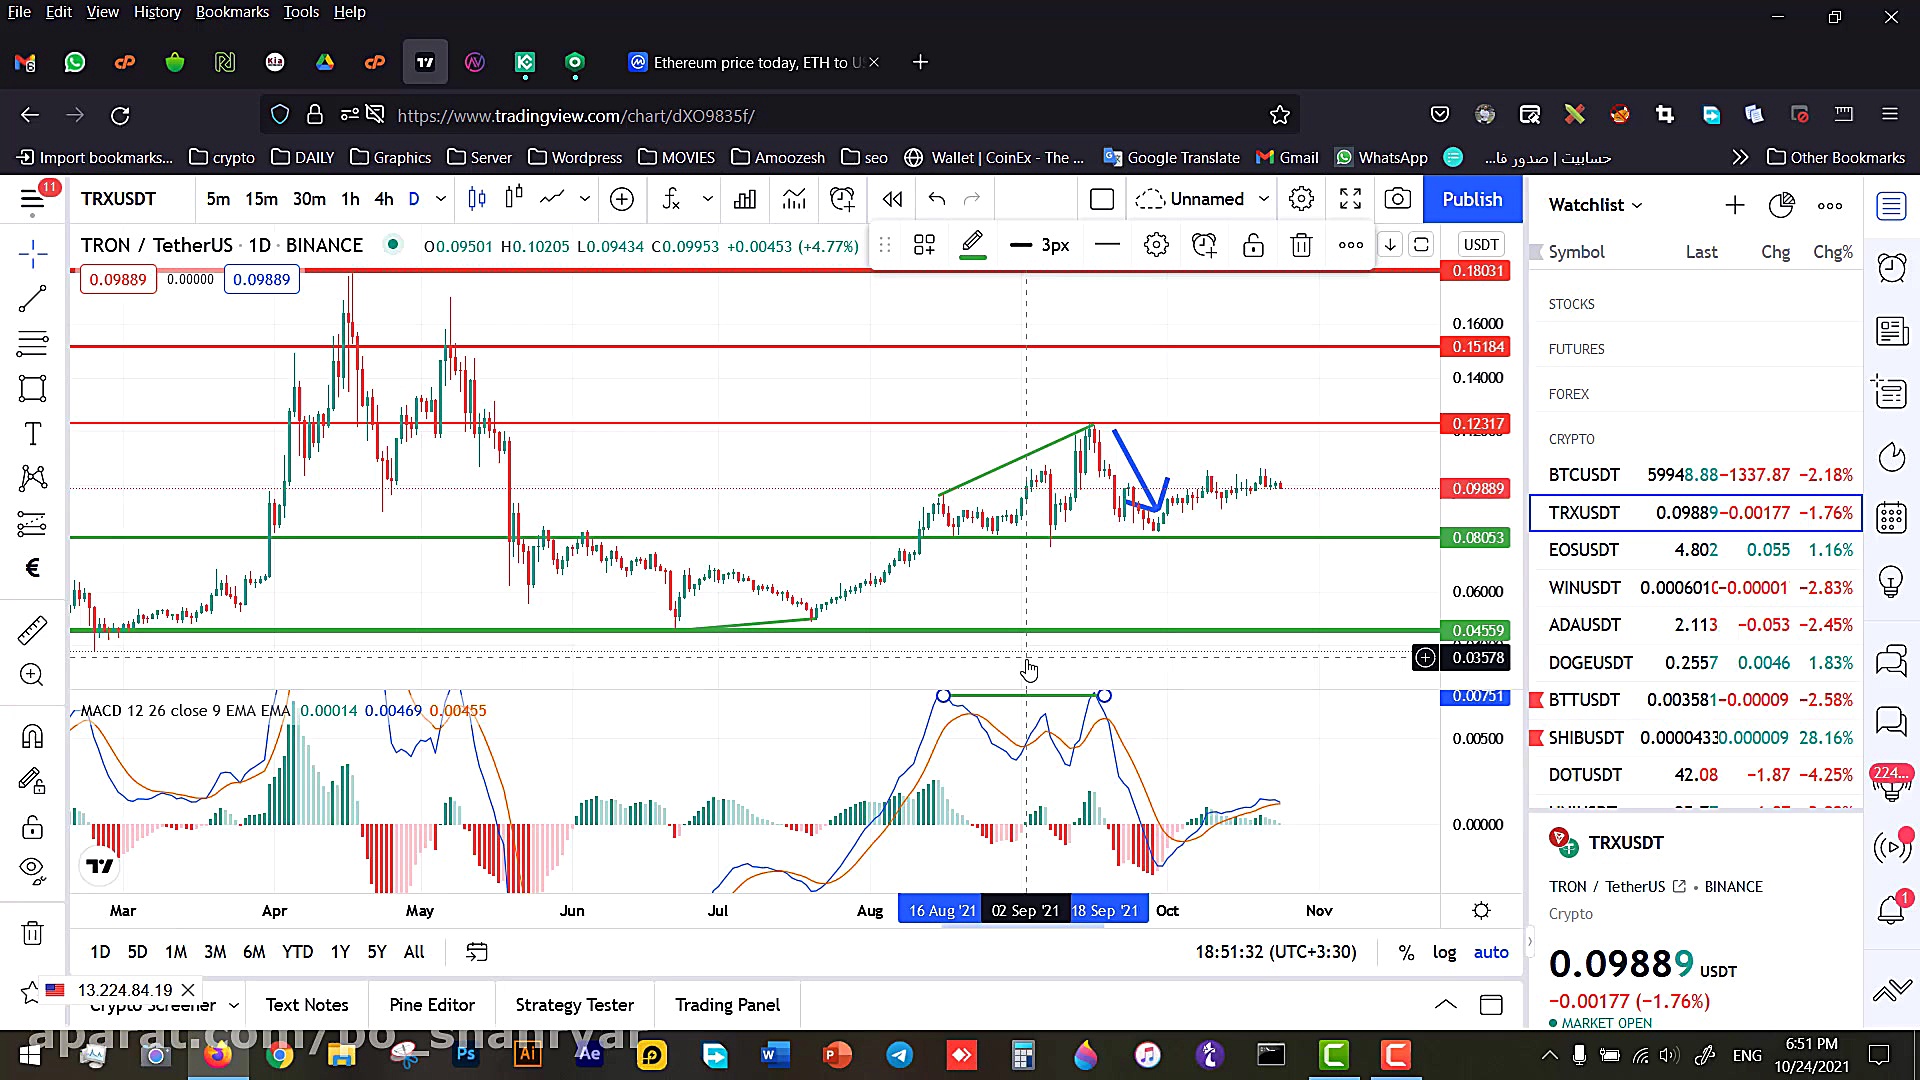Click the bar replay rewind icon
Image resolution: width=1920 pixels, height=1080 pixels.
[892, 199]
